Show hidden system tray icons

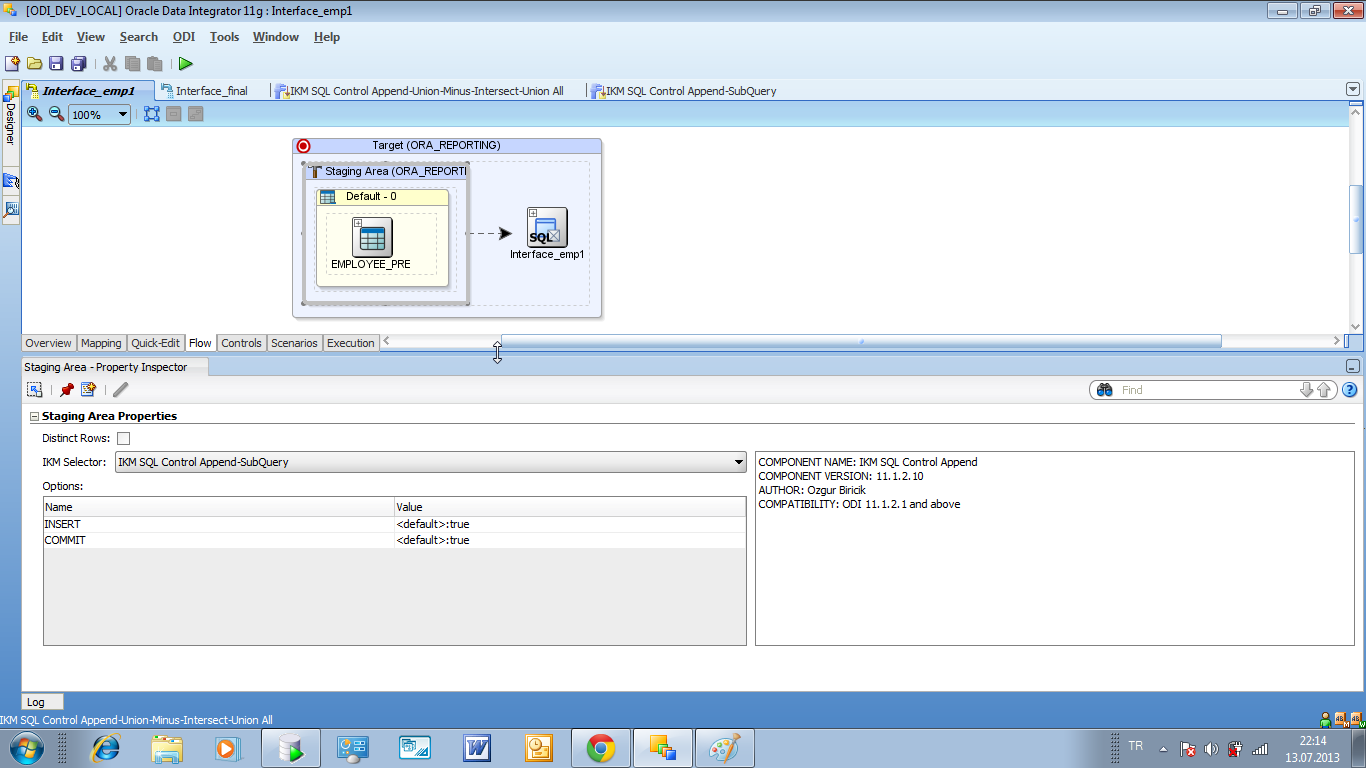(x=1163, y=749)
